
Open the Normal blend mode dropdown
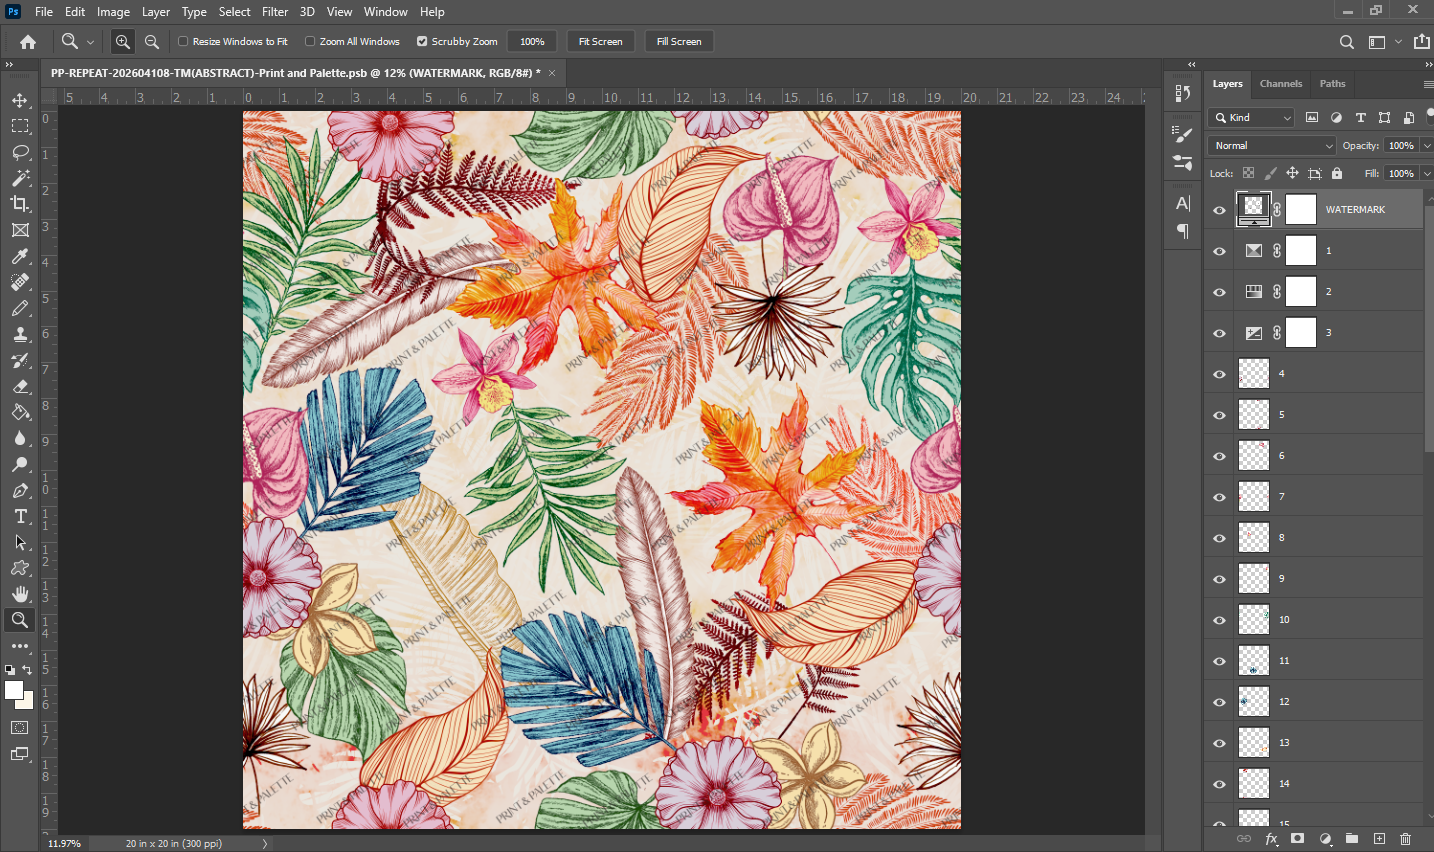coord(1272,146)
